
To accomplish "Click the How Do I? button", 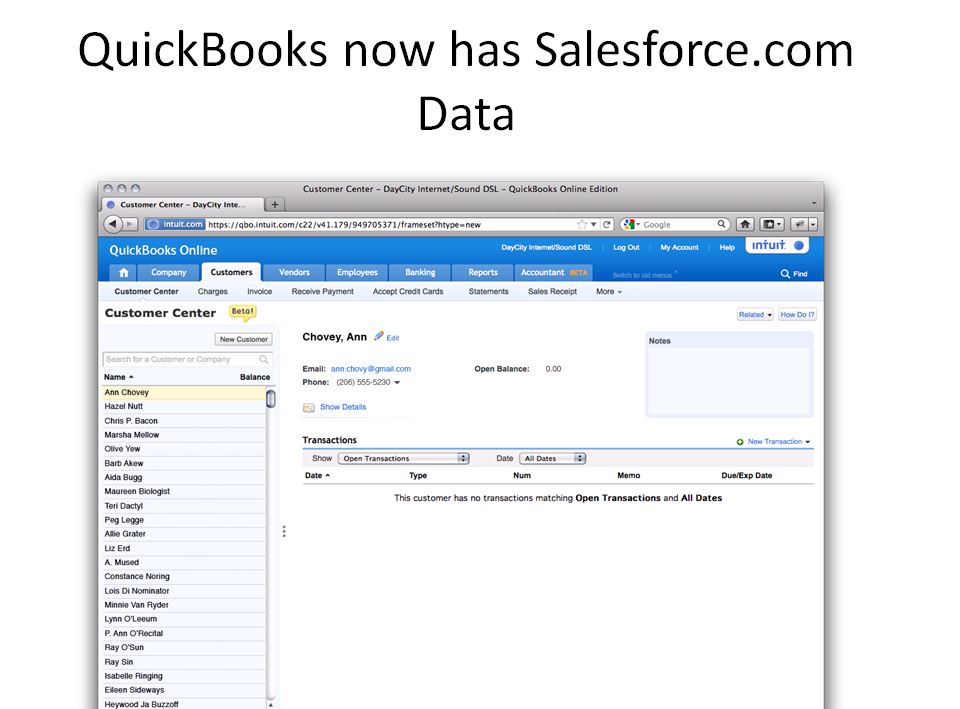I will (x=797, y=315).
